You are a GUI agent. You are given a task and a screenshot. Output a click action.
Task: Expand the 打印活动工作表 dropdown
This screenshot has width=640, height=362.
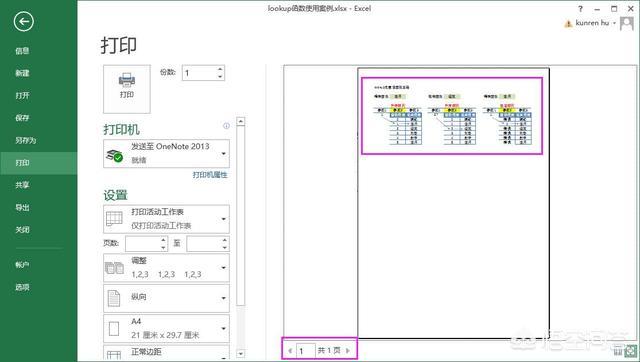pos(167,219)
